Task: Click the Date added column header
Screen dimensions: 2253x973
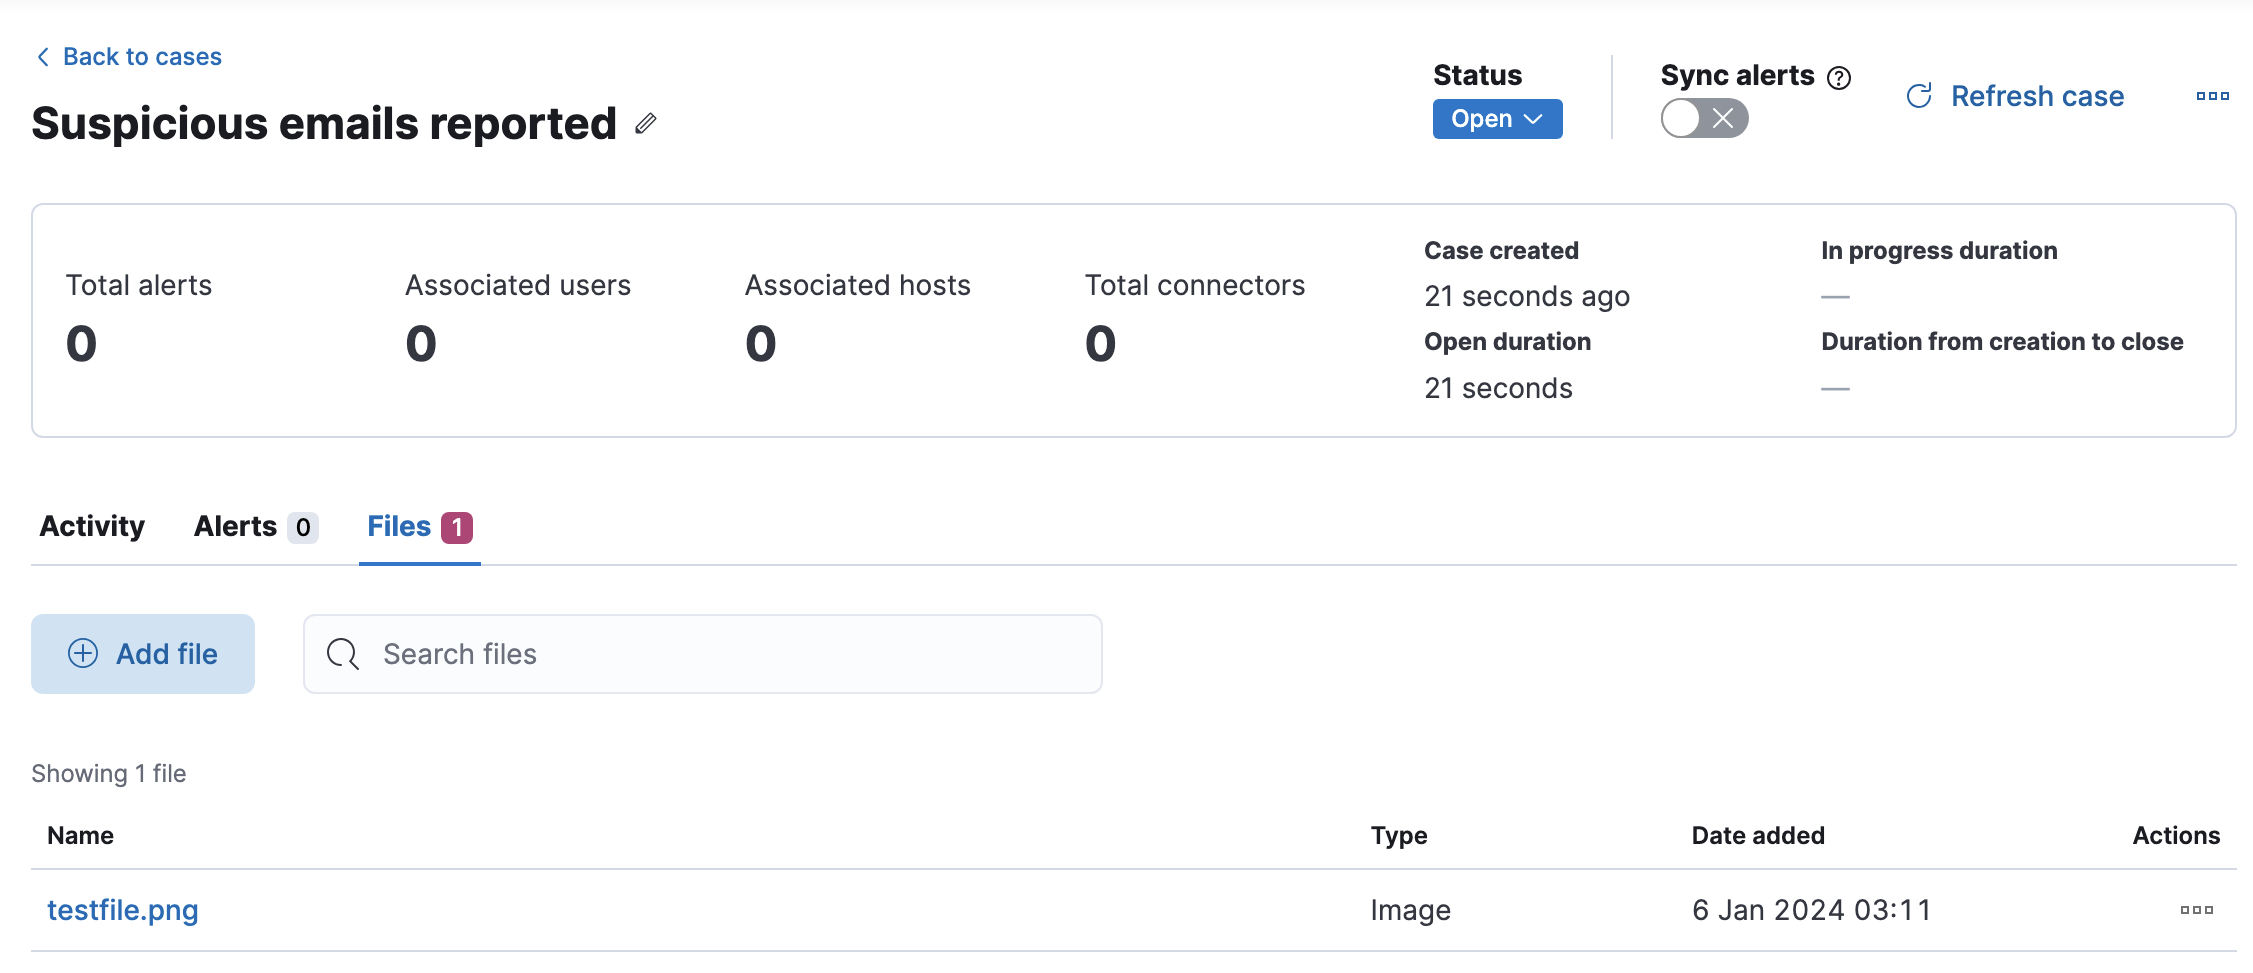Action: coord(1758,835)
